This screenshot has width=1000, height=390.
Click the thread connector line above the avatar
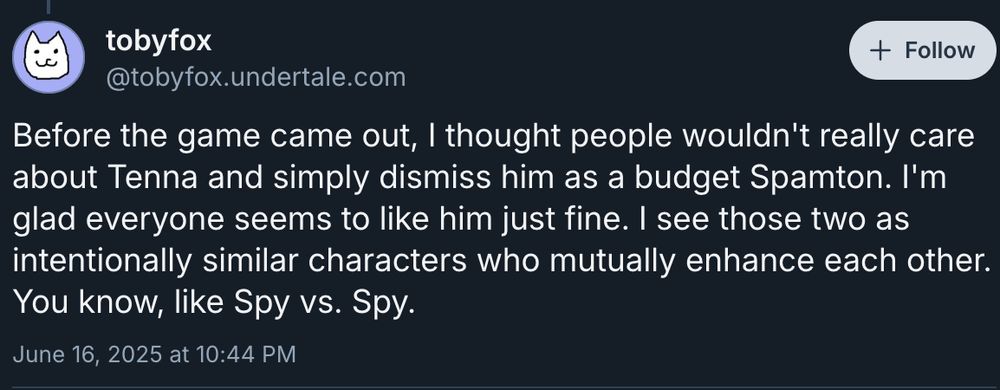(x=48, y=6)
